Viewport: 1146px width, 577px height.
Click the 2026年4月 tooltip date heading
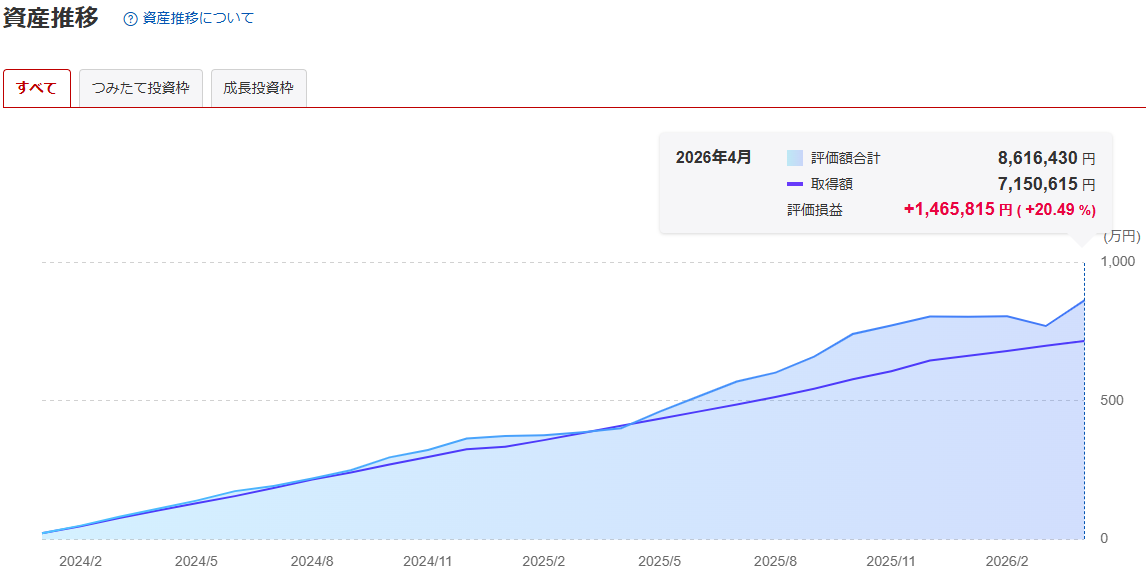[x=713, y=158]
